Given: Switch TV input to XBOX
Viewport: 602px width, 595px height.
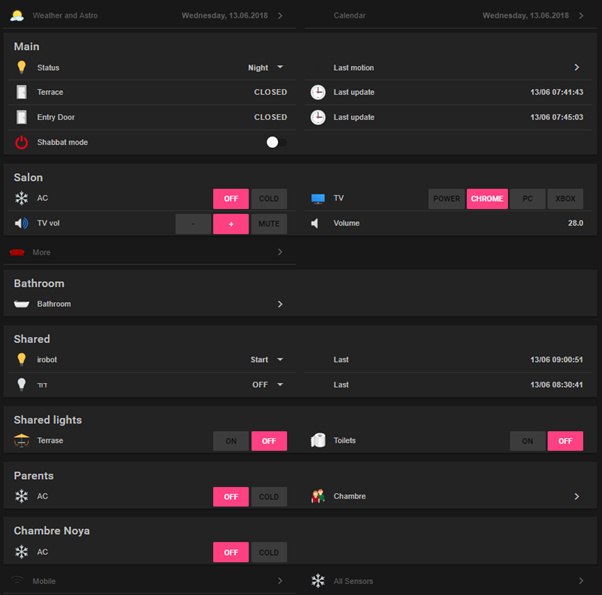Looking at the screenshot, I should (x=565, y=198).
